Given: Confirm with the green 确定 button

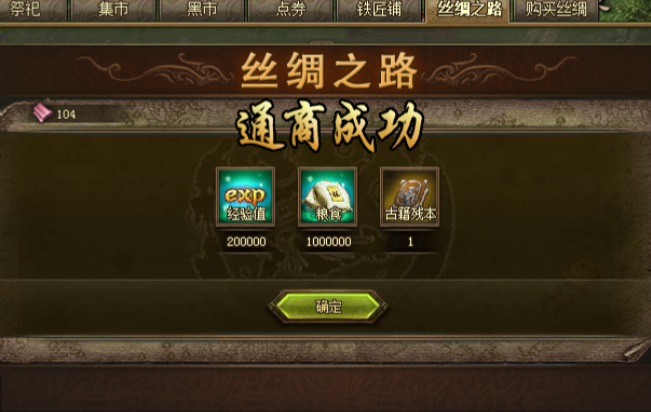Looking at the screenshot, I should (328, 307).
